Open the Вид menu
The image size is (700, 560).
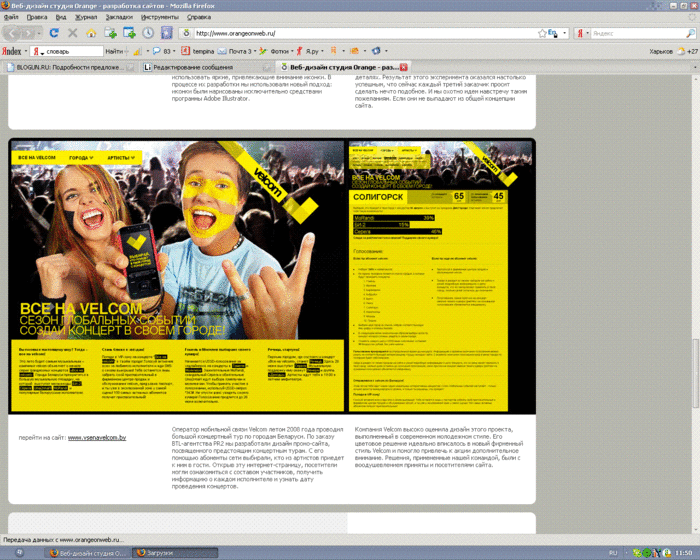[61, 17]
